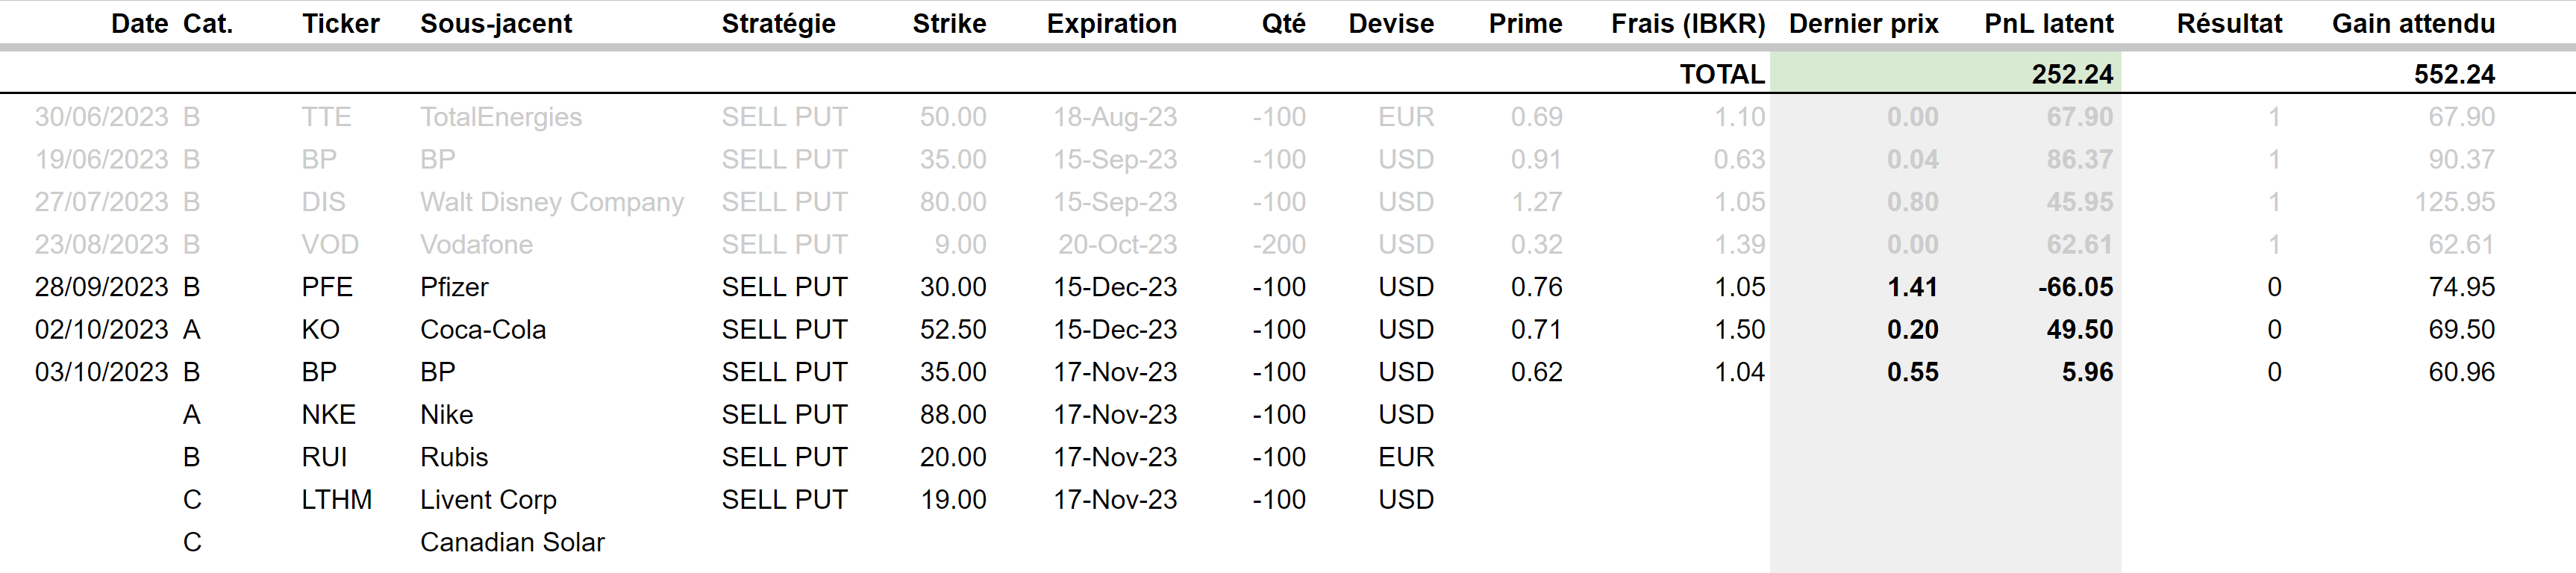Screen dimensions: 2576x573
Task: Click the PFE ticker cell
Action: pos(327,287)
